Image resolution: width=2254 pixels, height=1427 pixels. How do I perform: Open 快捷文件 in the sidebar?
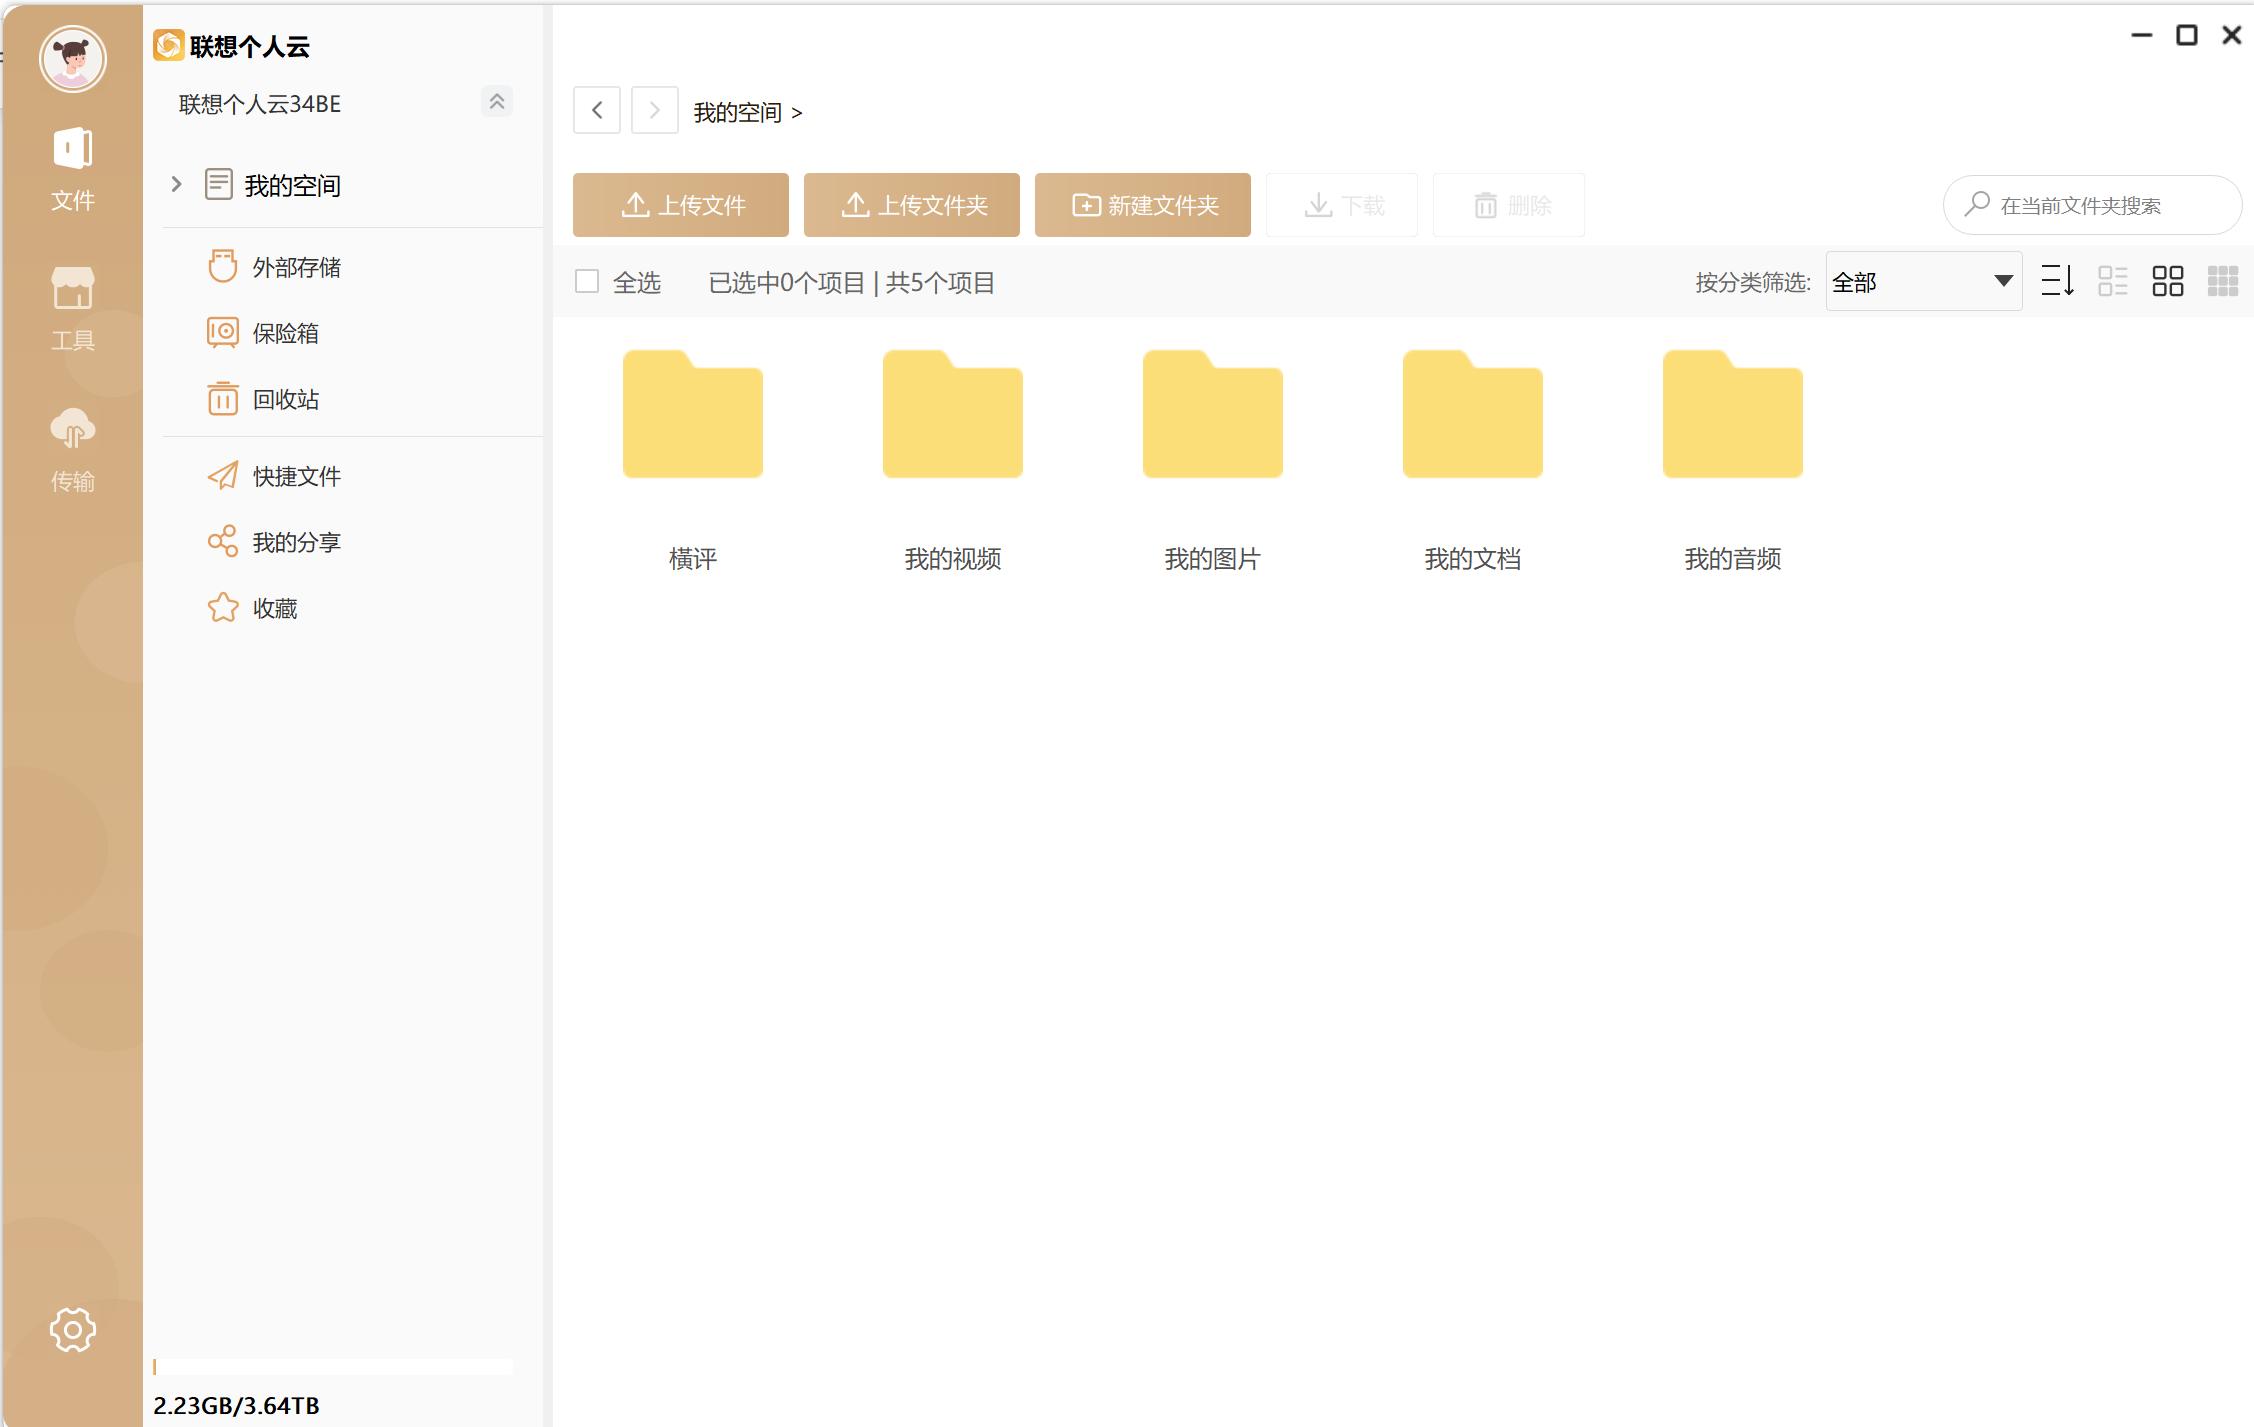tap(296, 477)
